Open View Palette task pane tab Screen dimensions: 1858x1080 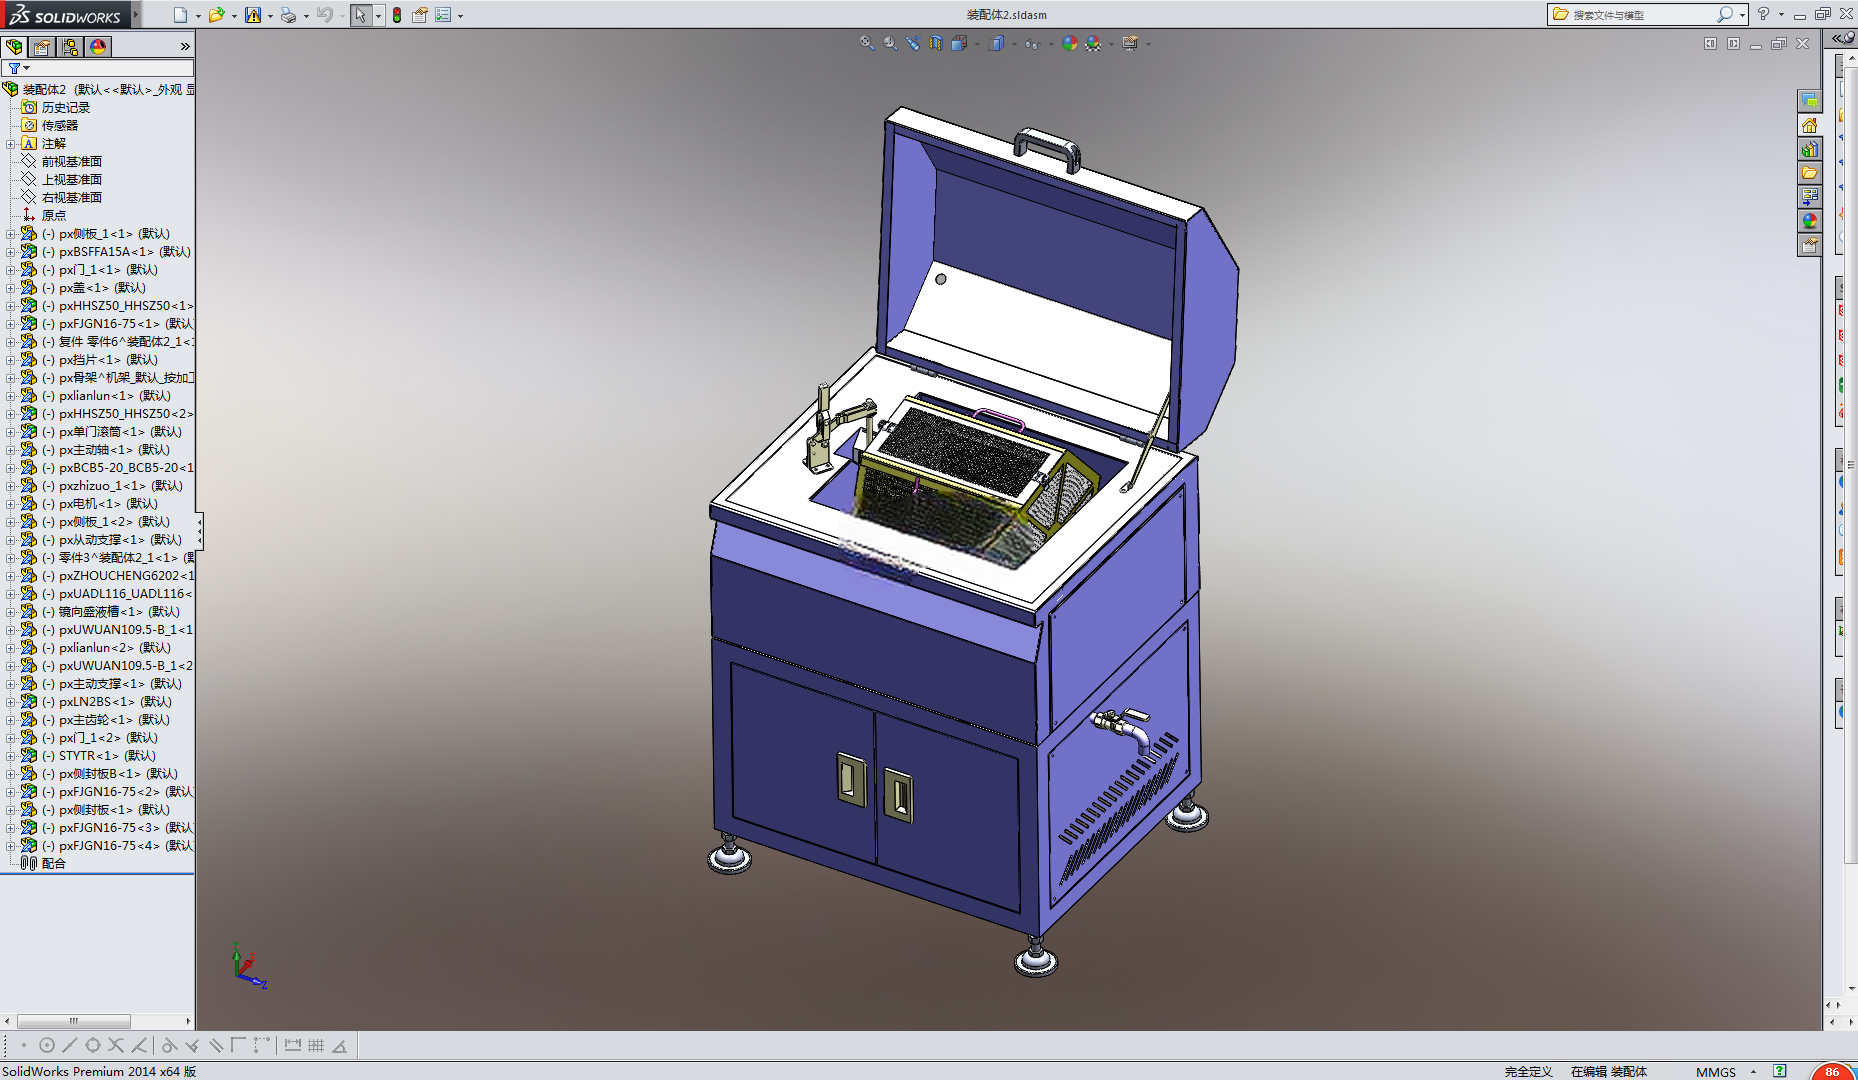(x=1809, y=197)
